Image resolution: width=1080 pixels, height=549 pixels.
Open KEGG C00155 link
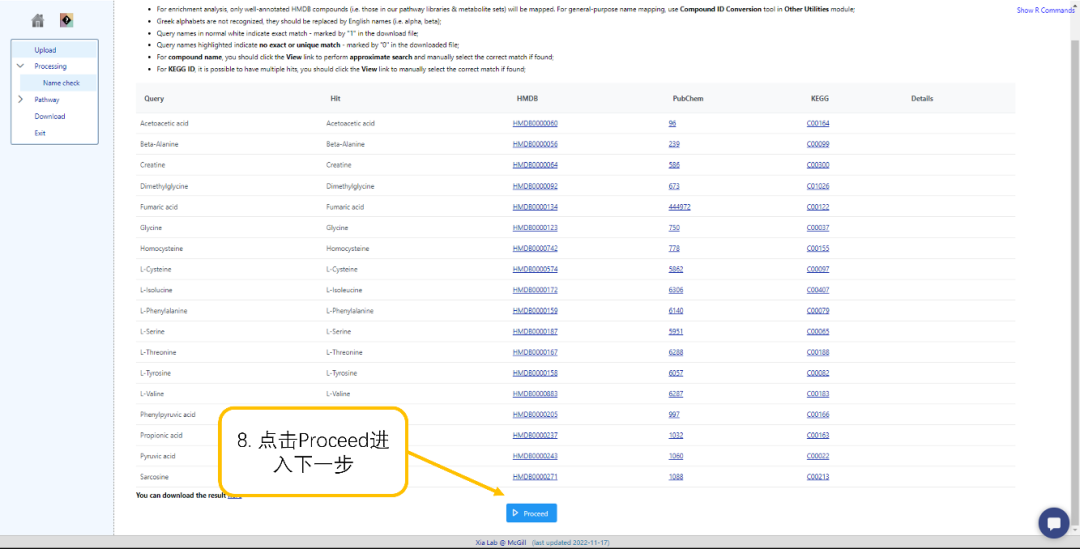[x=818, y=248]
